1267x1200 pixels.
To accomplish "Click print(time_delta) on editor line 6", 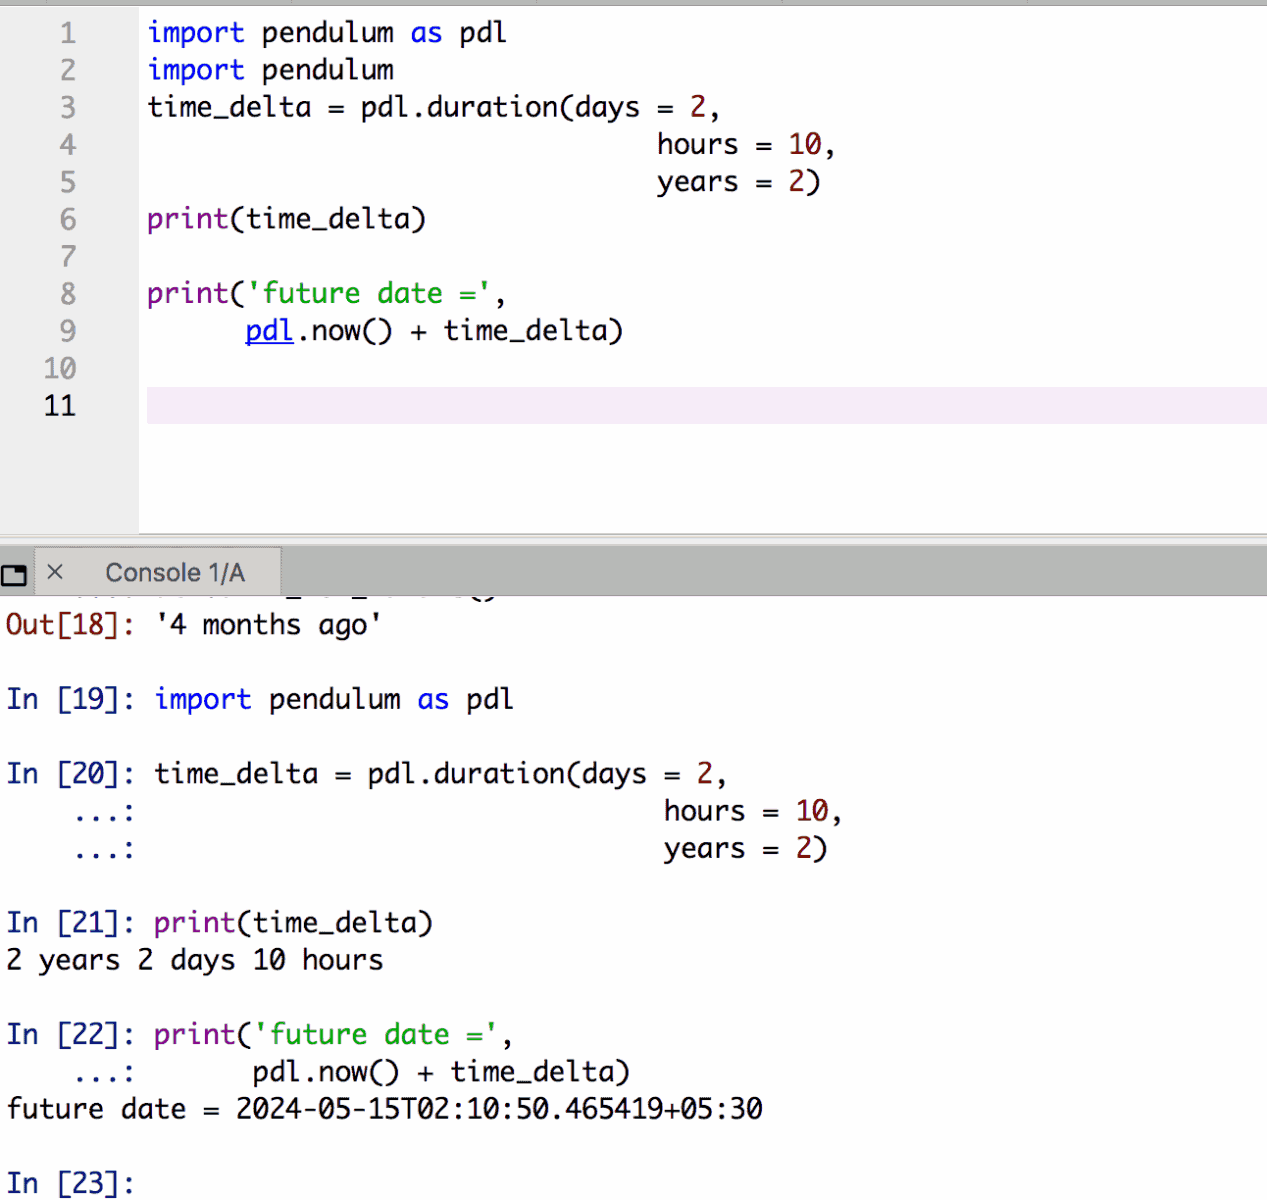I will [286, 219].
